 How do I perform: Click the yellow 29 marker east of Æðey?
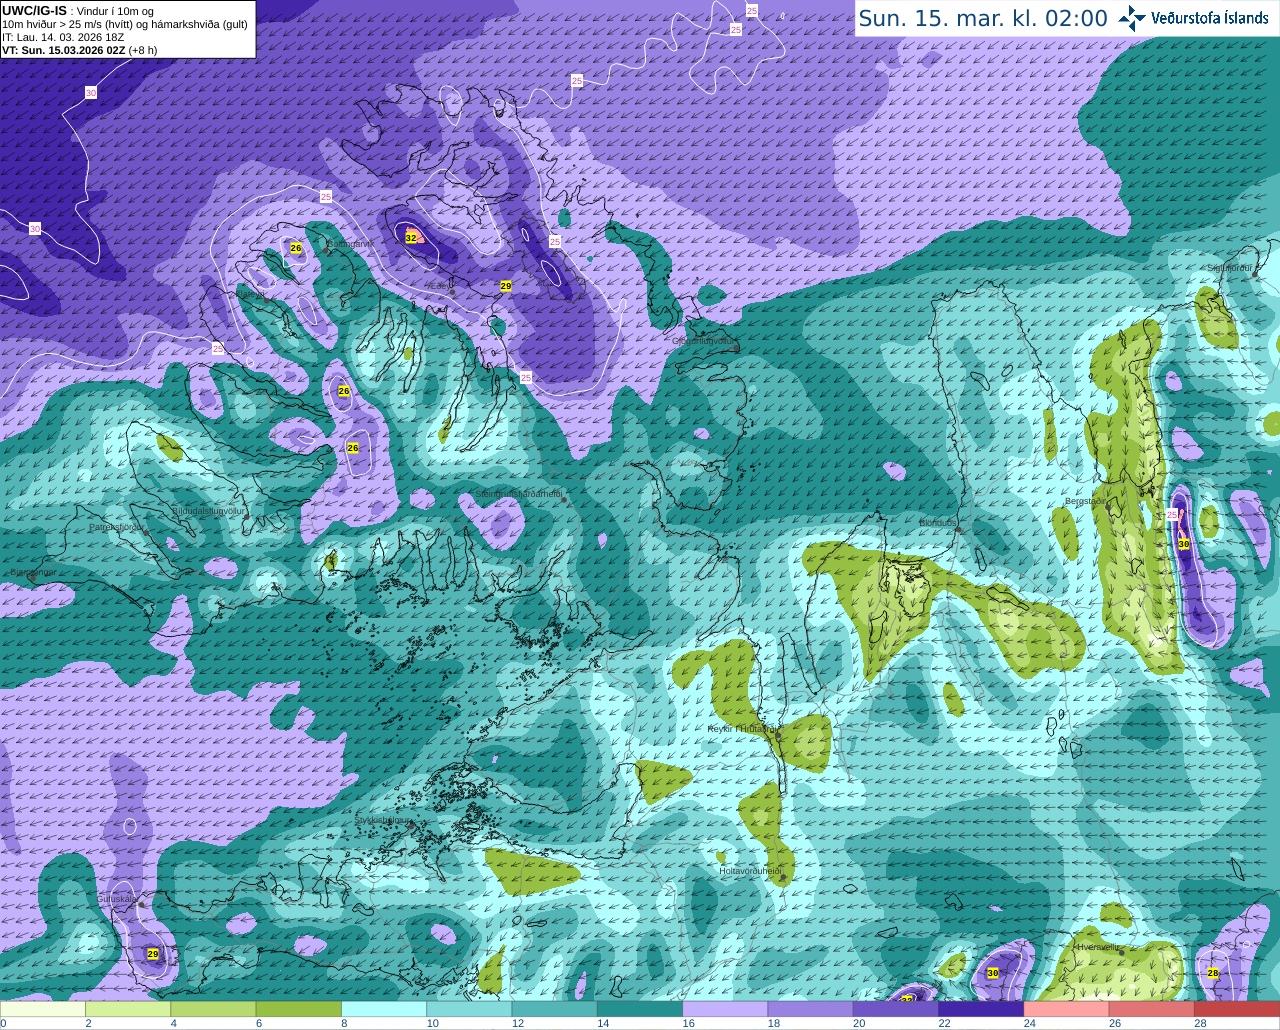(506, 286)
